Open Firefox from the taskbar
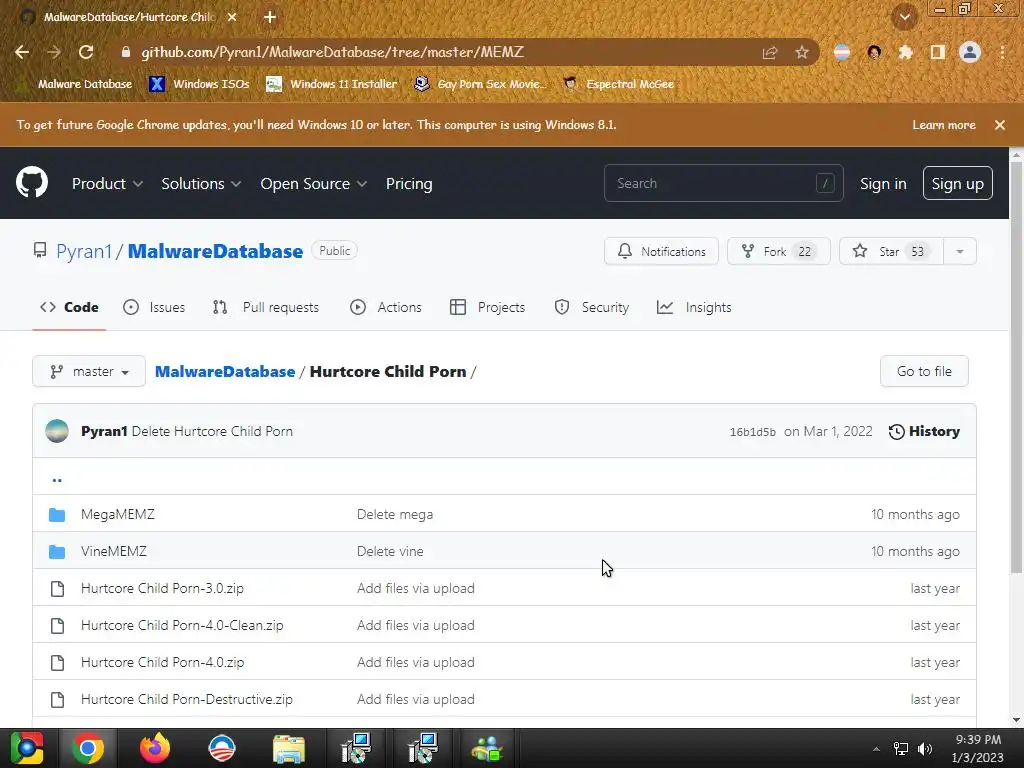 [x=155, y=748]
